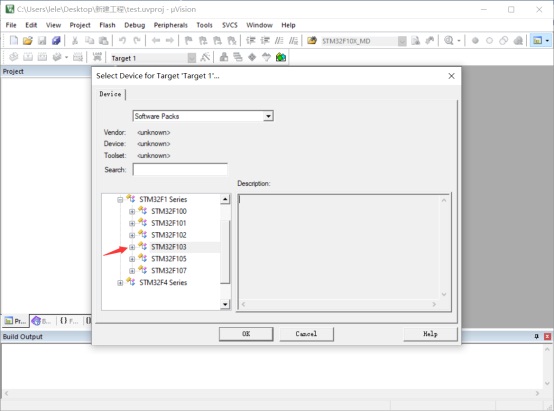Click the Manage Run-Time Environment diamond icon
554x411 pixels.
pyautogui.click(x=252, y=57)
